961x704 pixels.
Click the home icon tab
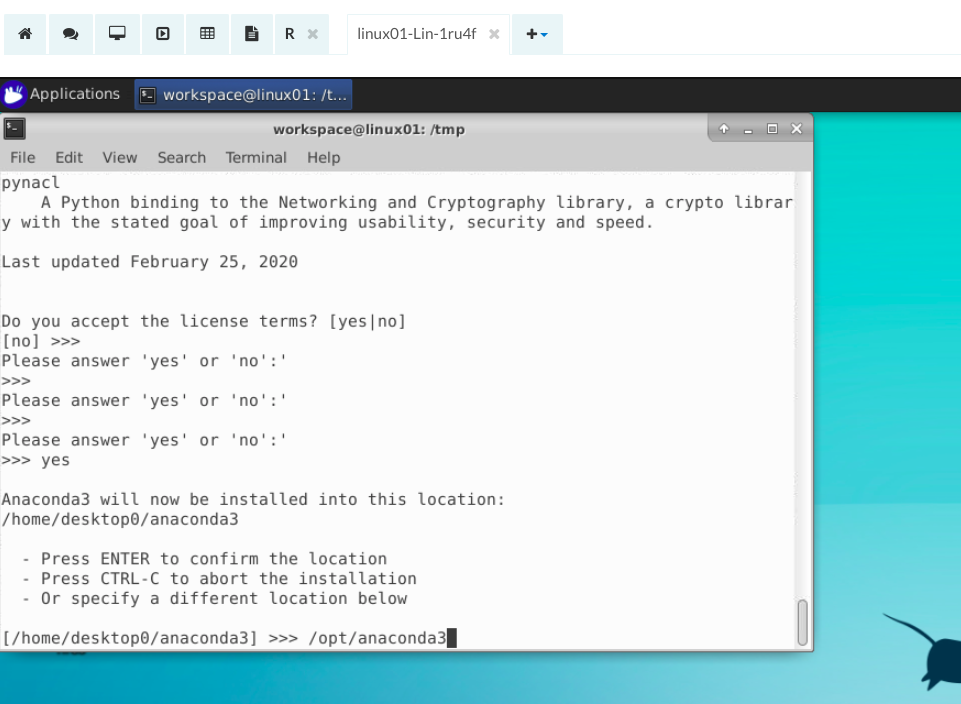pyautogui.click(x=25, y=34)
